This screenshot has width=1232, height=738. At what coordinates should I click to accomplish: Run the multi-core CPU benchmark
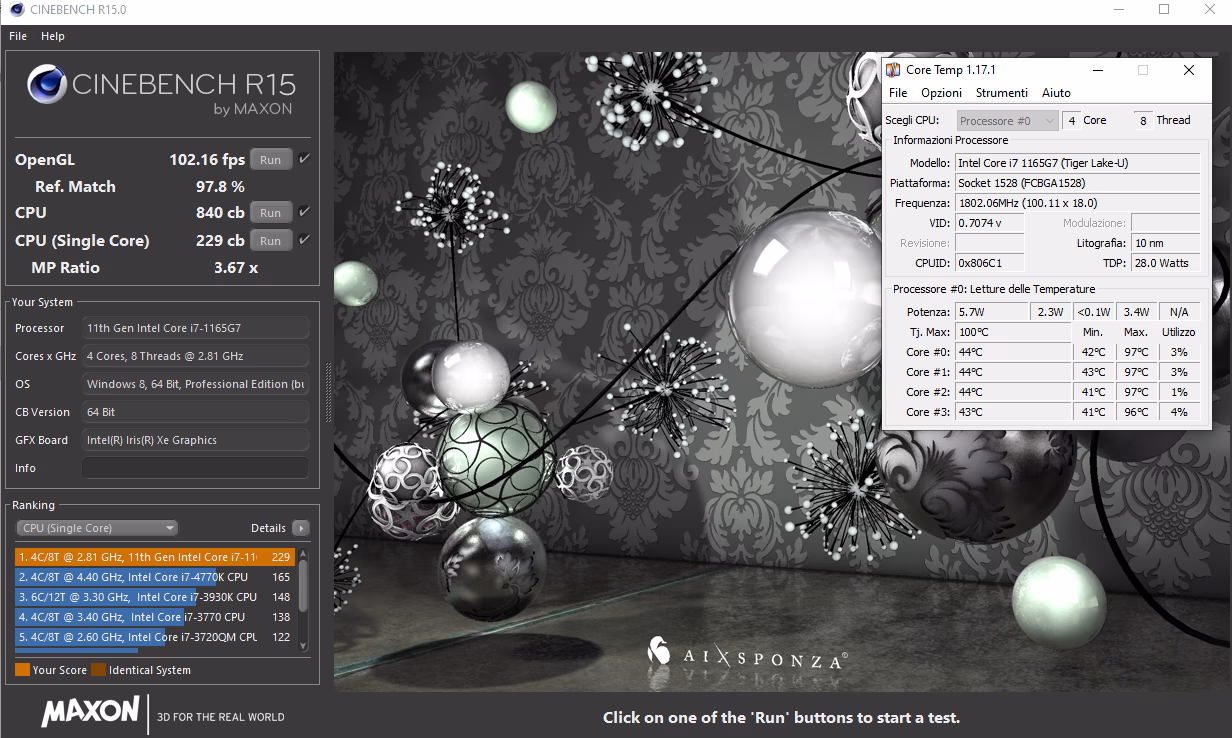[271, 213]
